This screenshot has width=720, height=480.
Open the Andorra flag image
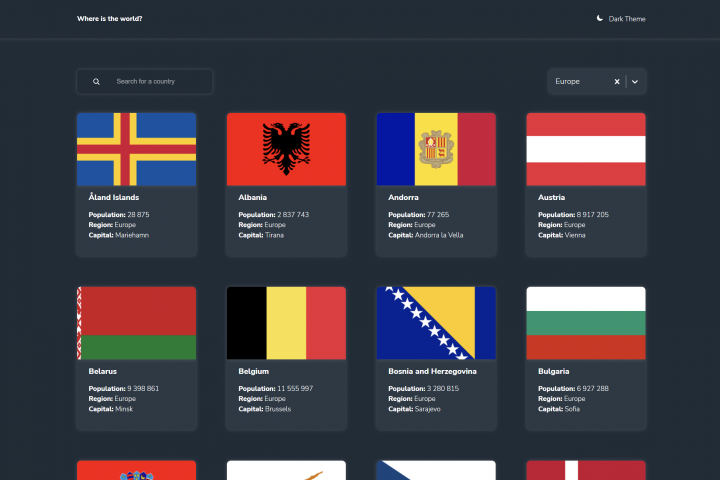coord(436,149)
